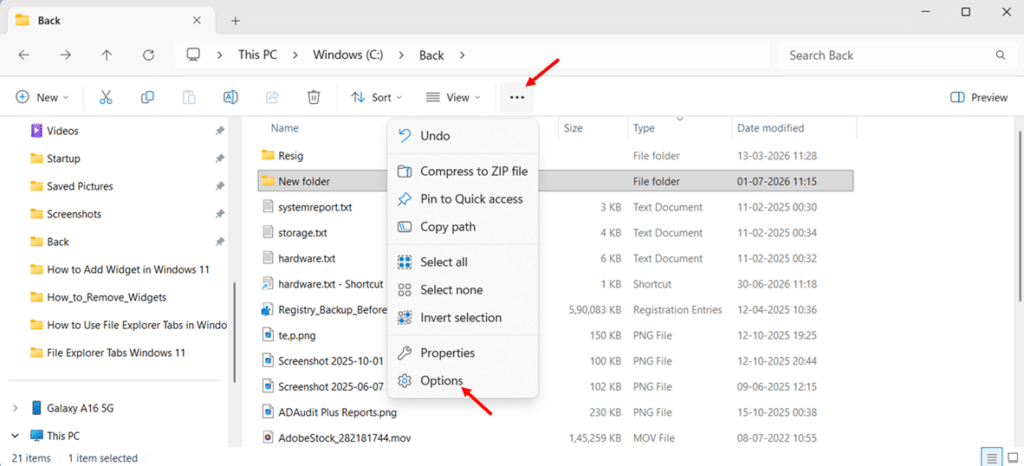This screenshot has height=466, width=1024.
Task: Choose Select none menu entry
Action: tap(462, 290)
